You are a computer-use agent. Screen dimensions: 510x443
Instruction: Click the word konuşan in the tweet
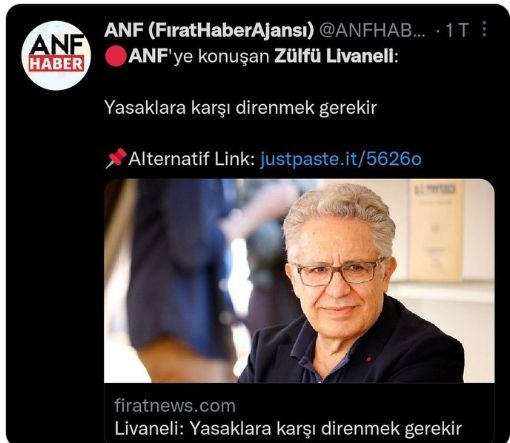click(x=234, y=56)
